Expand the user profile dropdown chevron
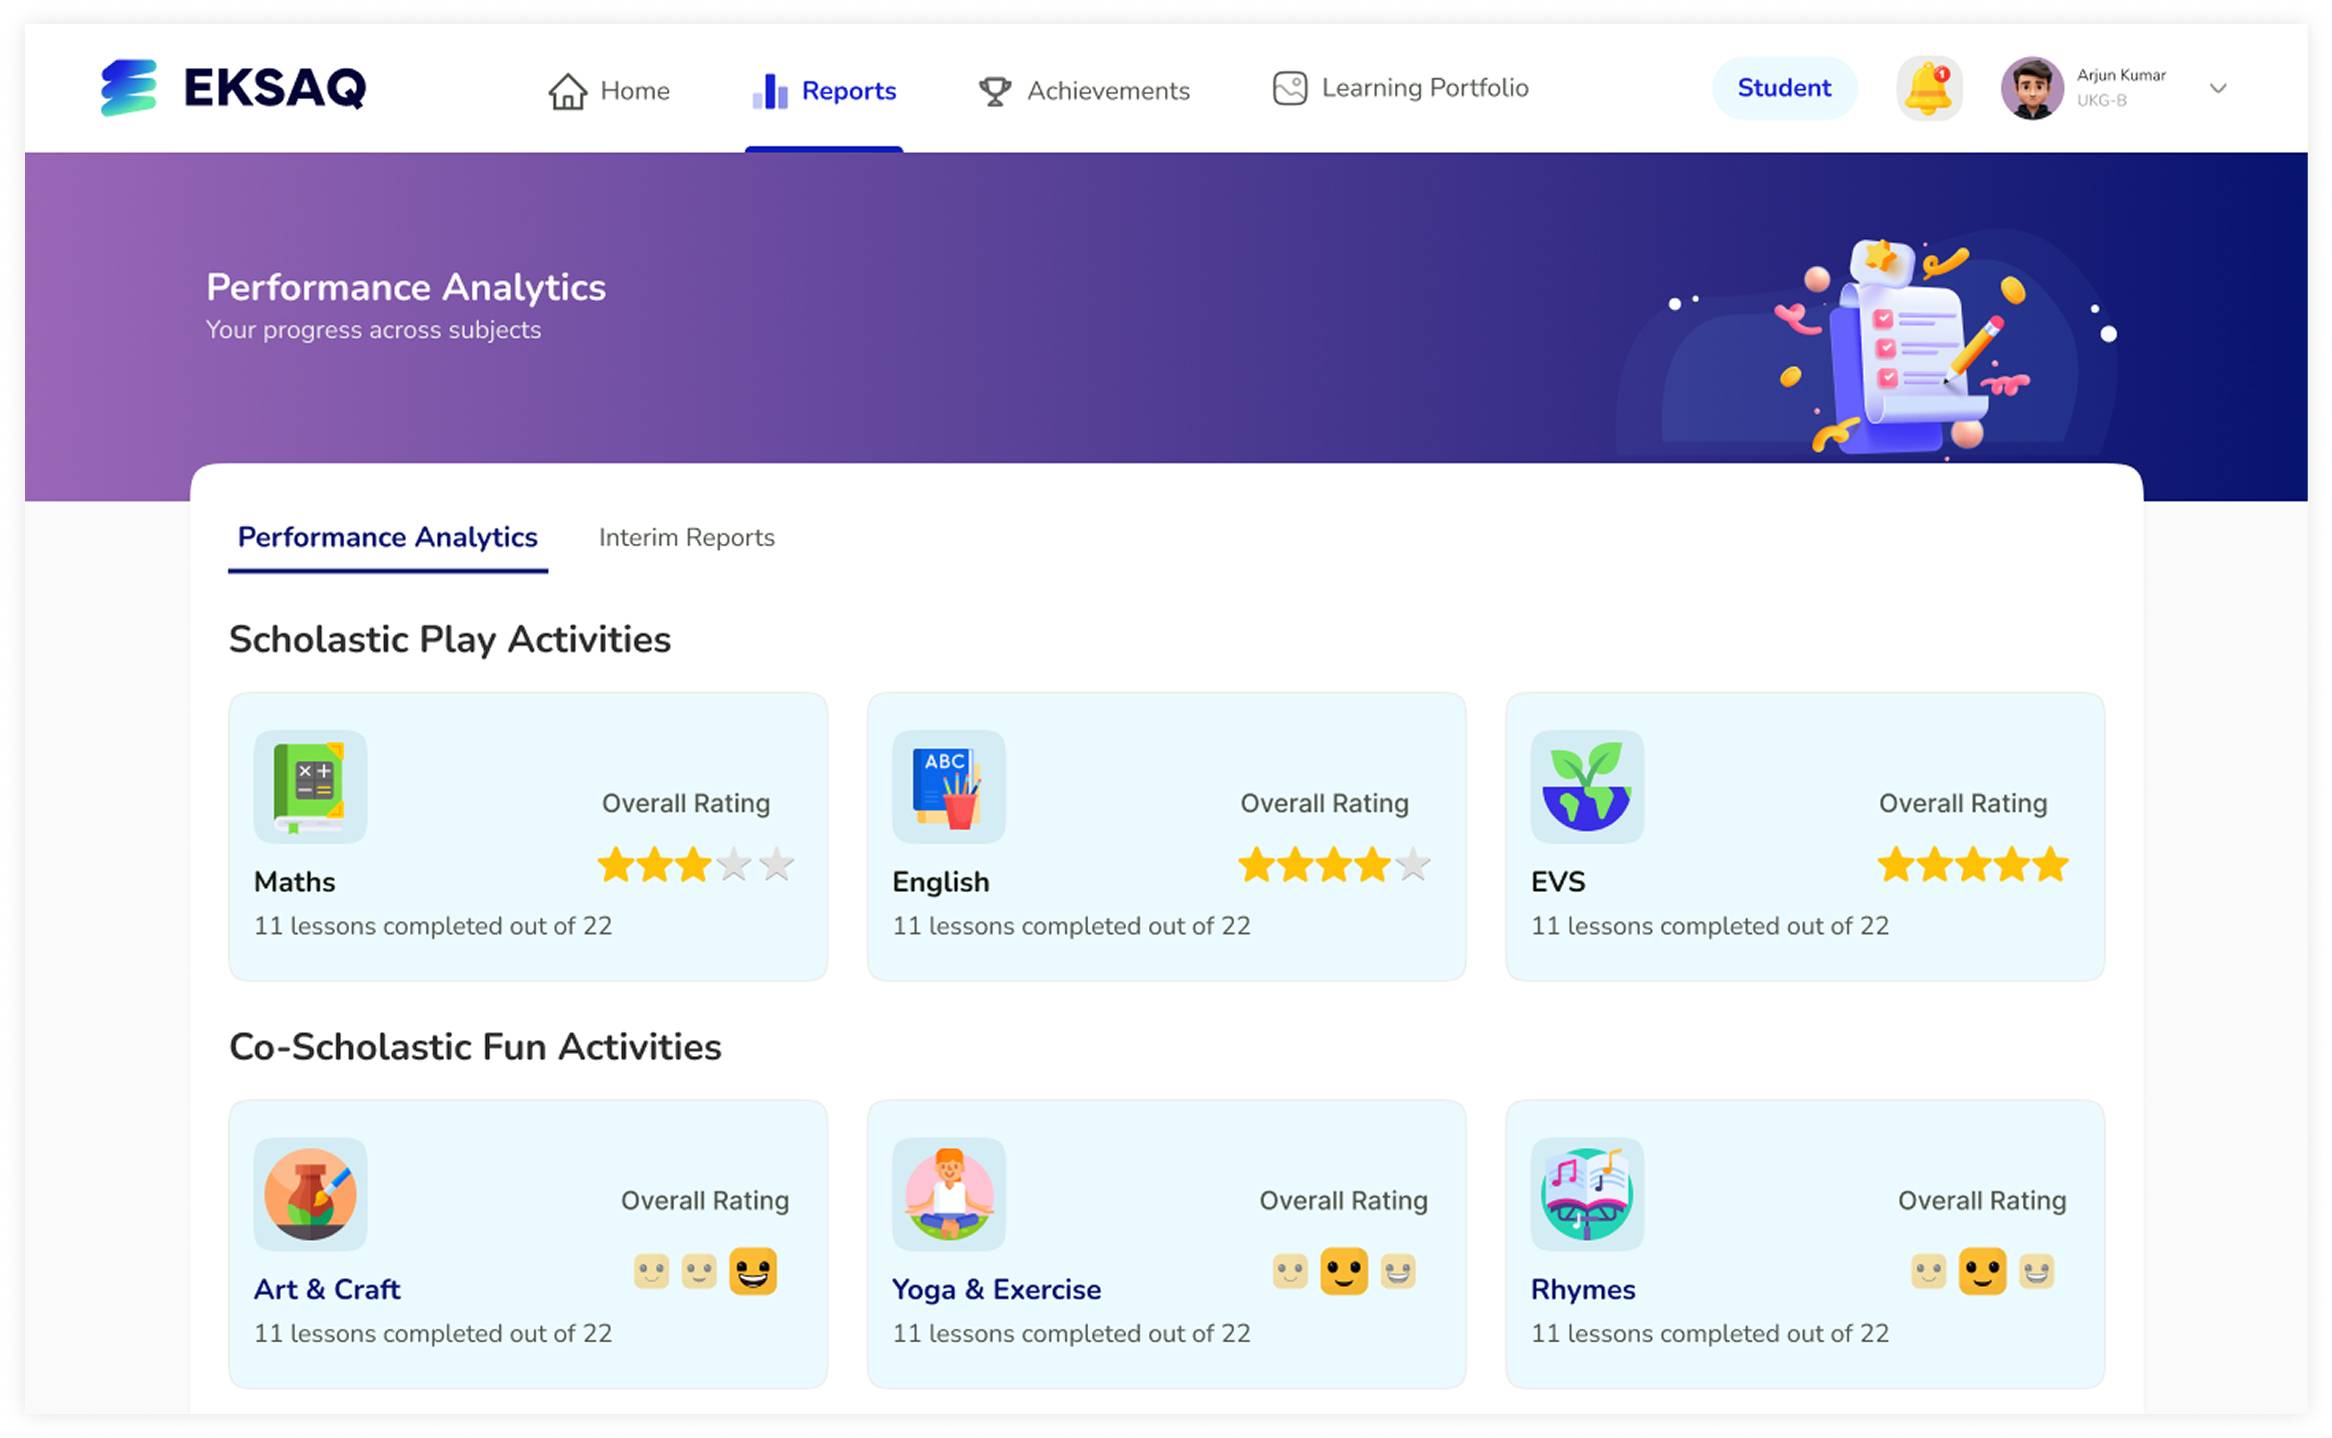The height and width of the screenshot is (1438, 2332). tap(2217, 88)
